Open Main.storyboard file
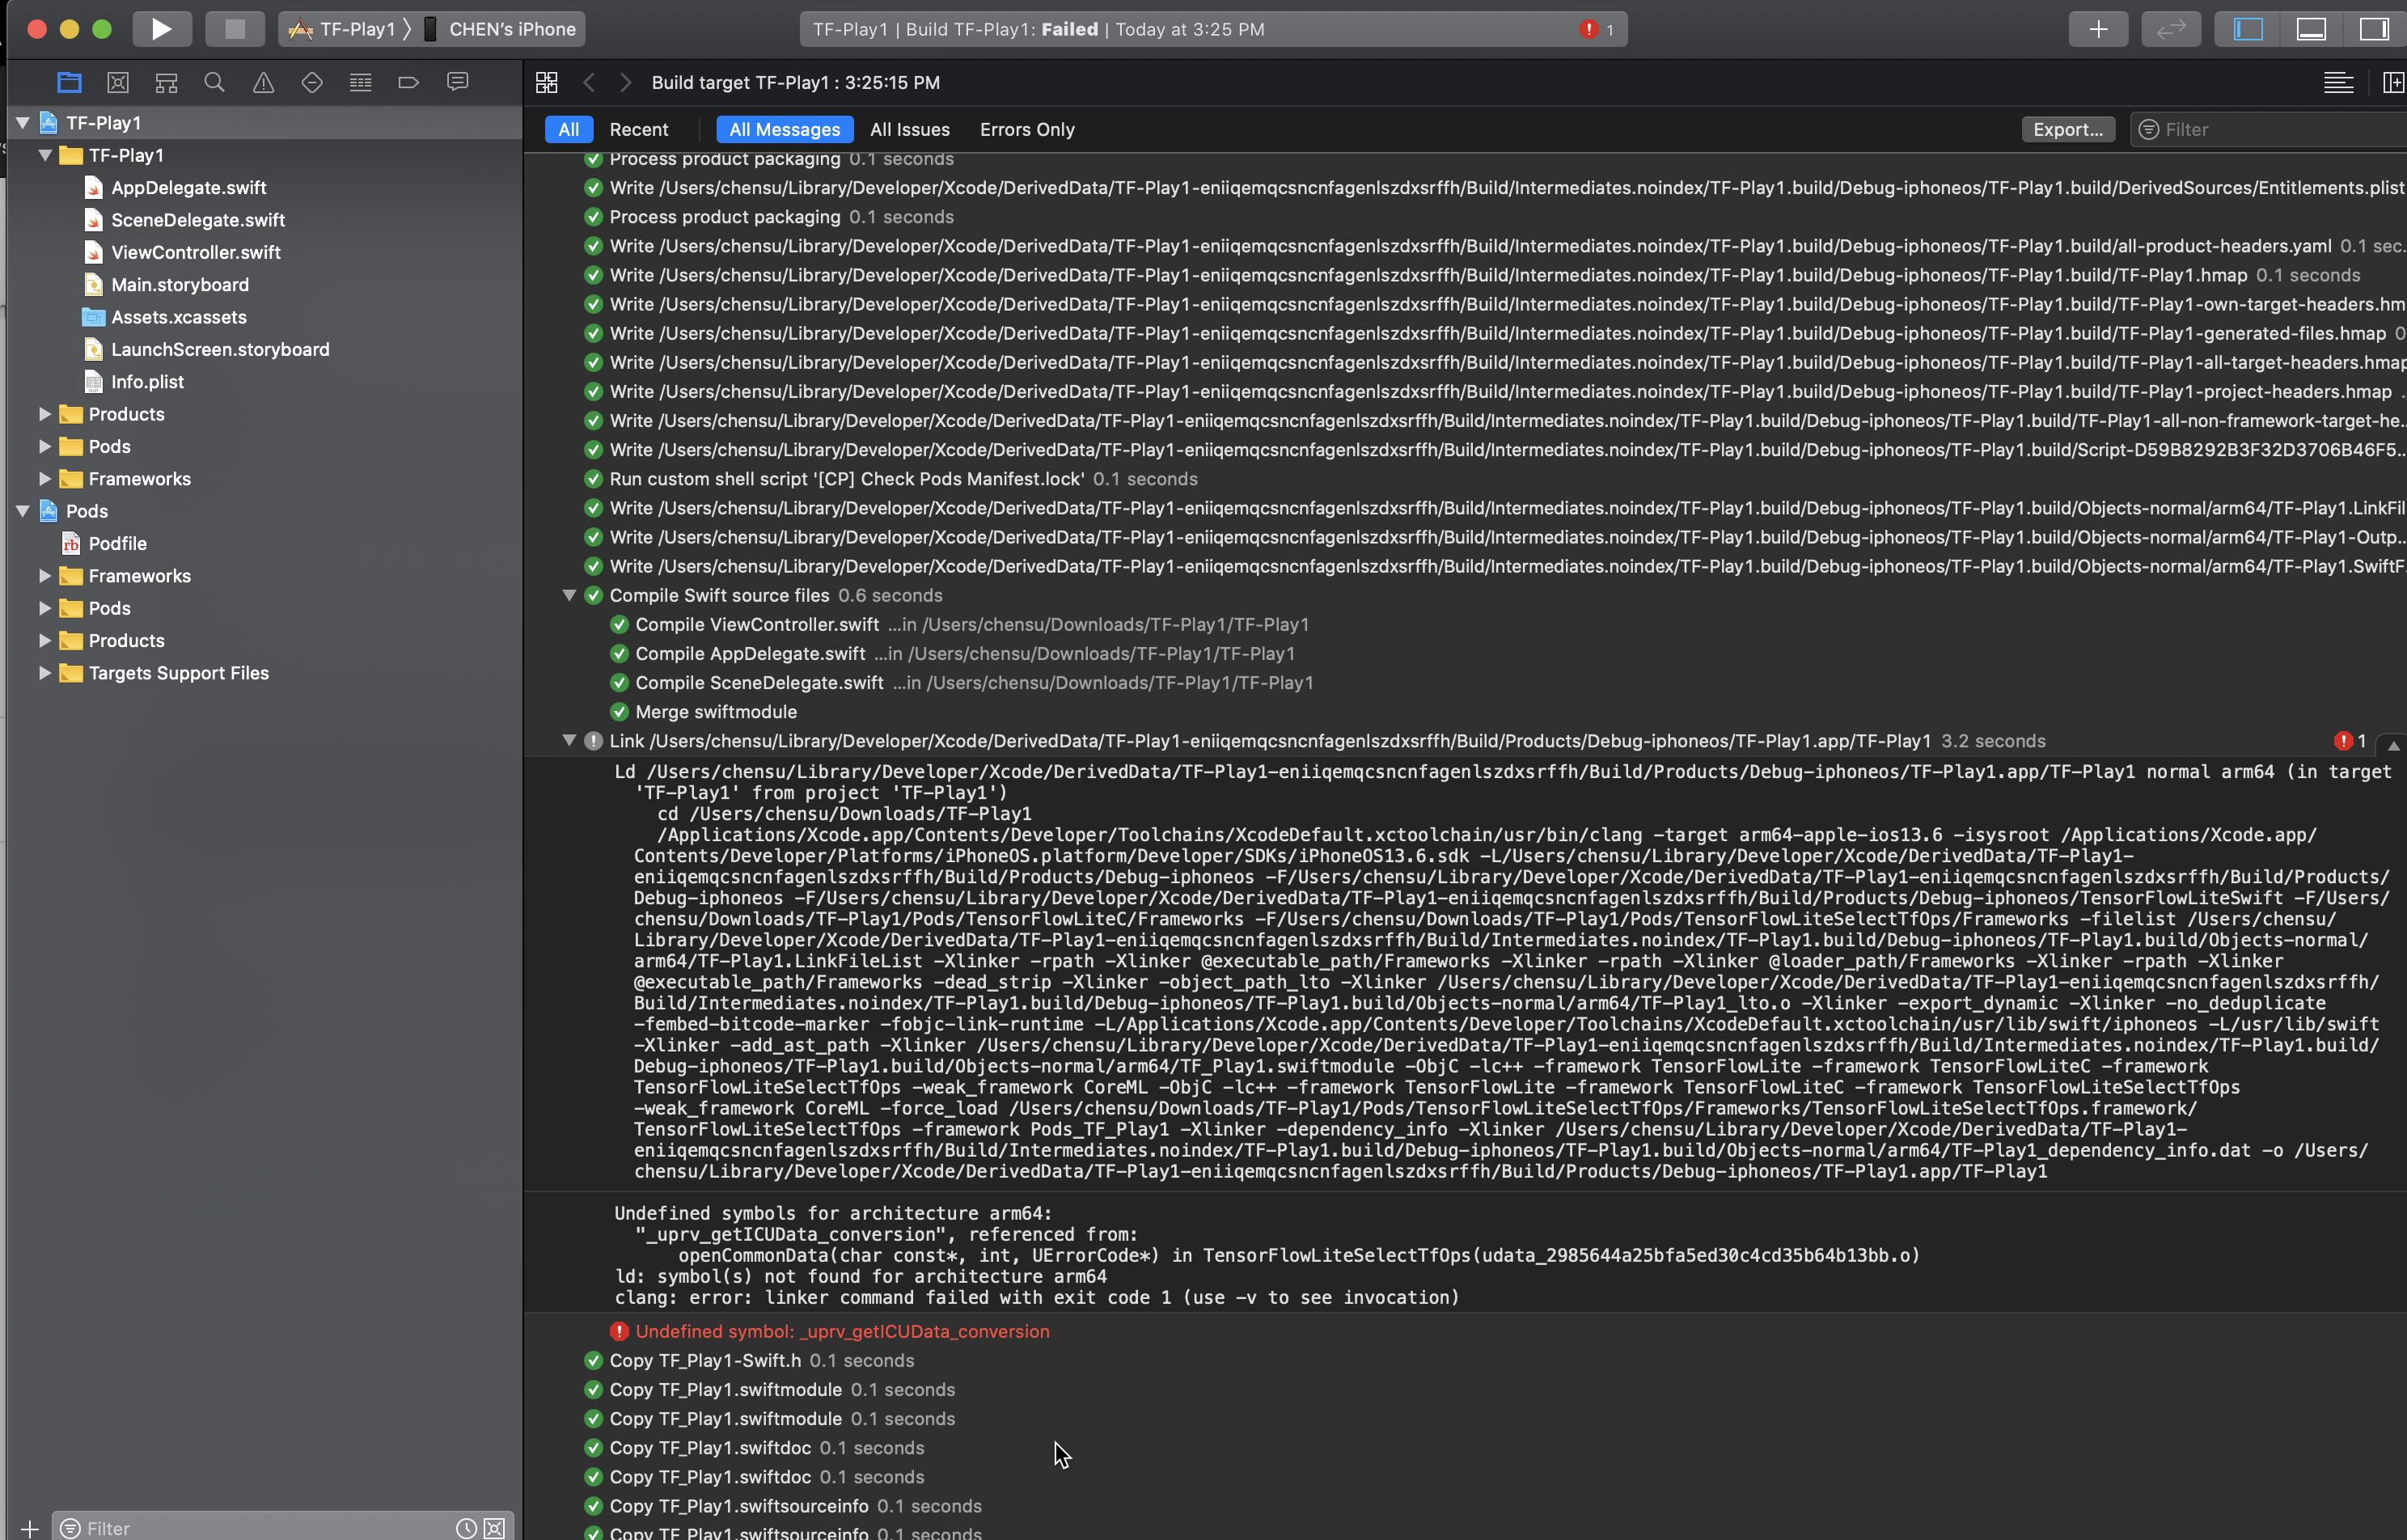The image size is (2407, 1540). tap(180, 285)
